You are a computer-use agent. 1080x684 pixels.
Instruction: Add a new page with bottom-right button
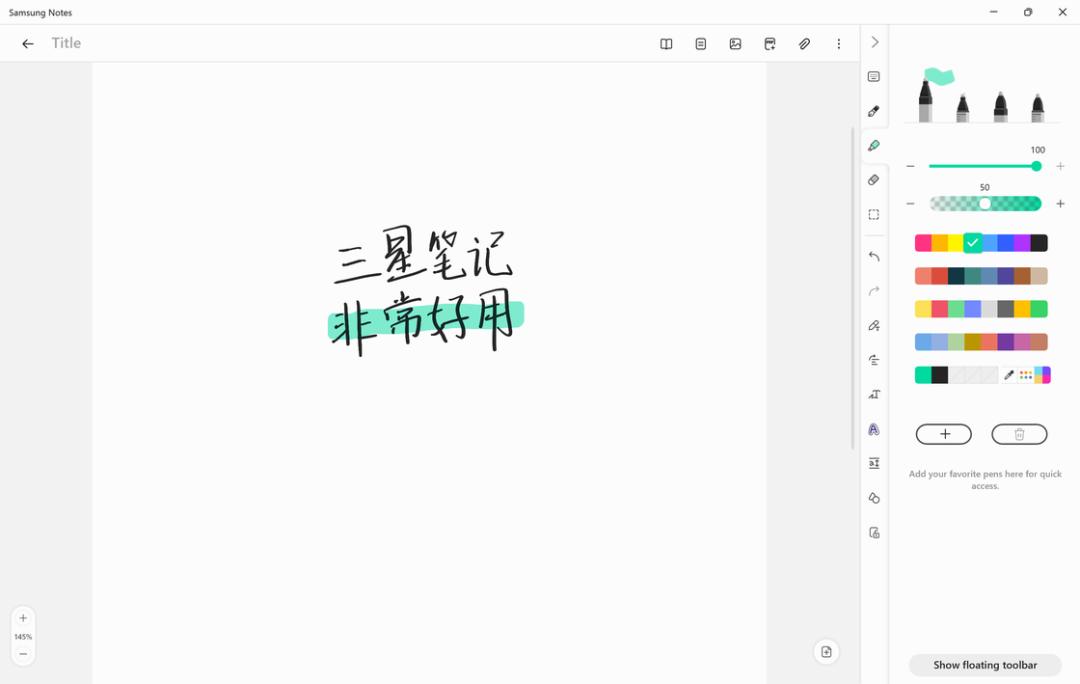click(826, 652)
